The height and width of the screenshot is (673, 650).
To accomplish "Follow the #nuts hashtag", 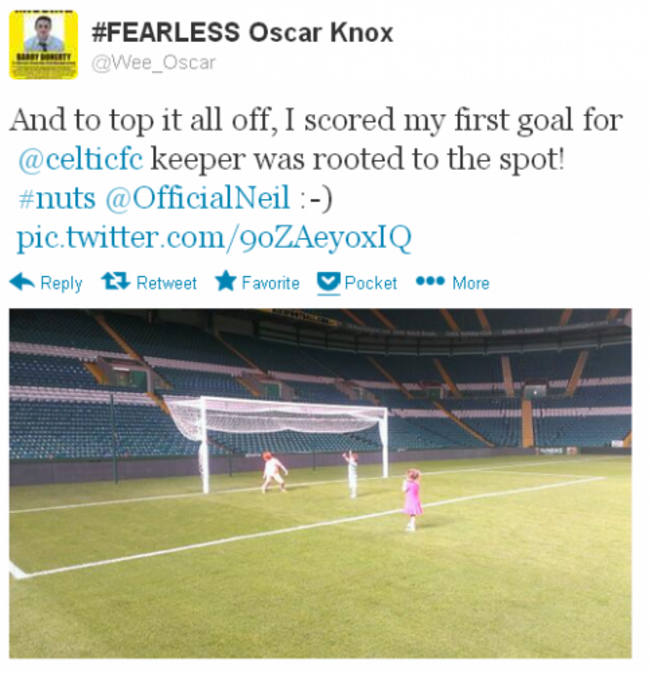I will point(57,198).
